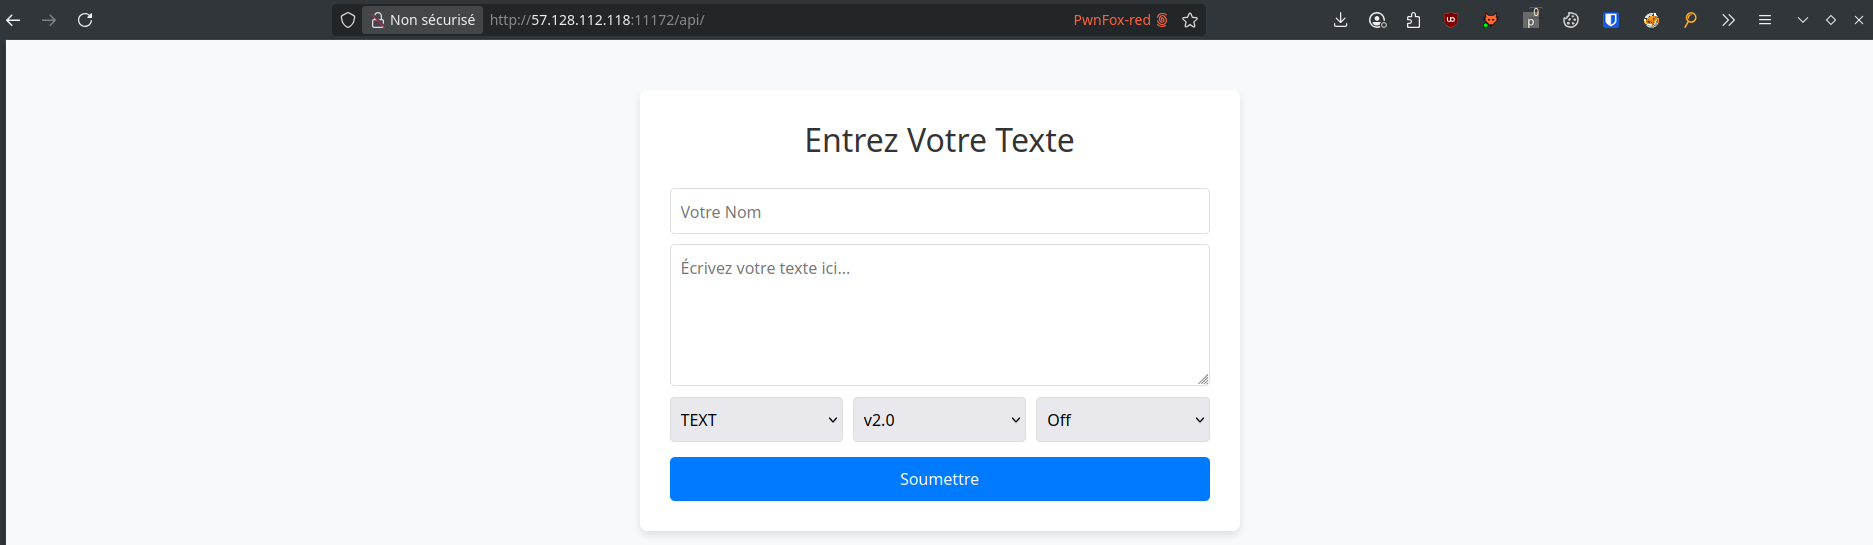Open the extensions puzzle-piece icon

(1413, 20)
